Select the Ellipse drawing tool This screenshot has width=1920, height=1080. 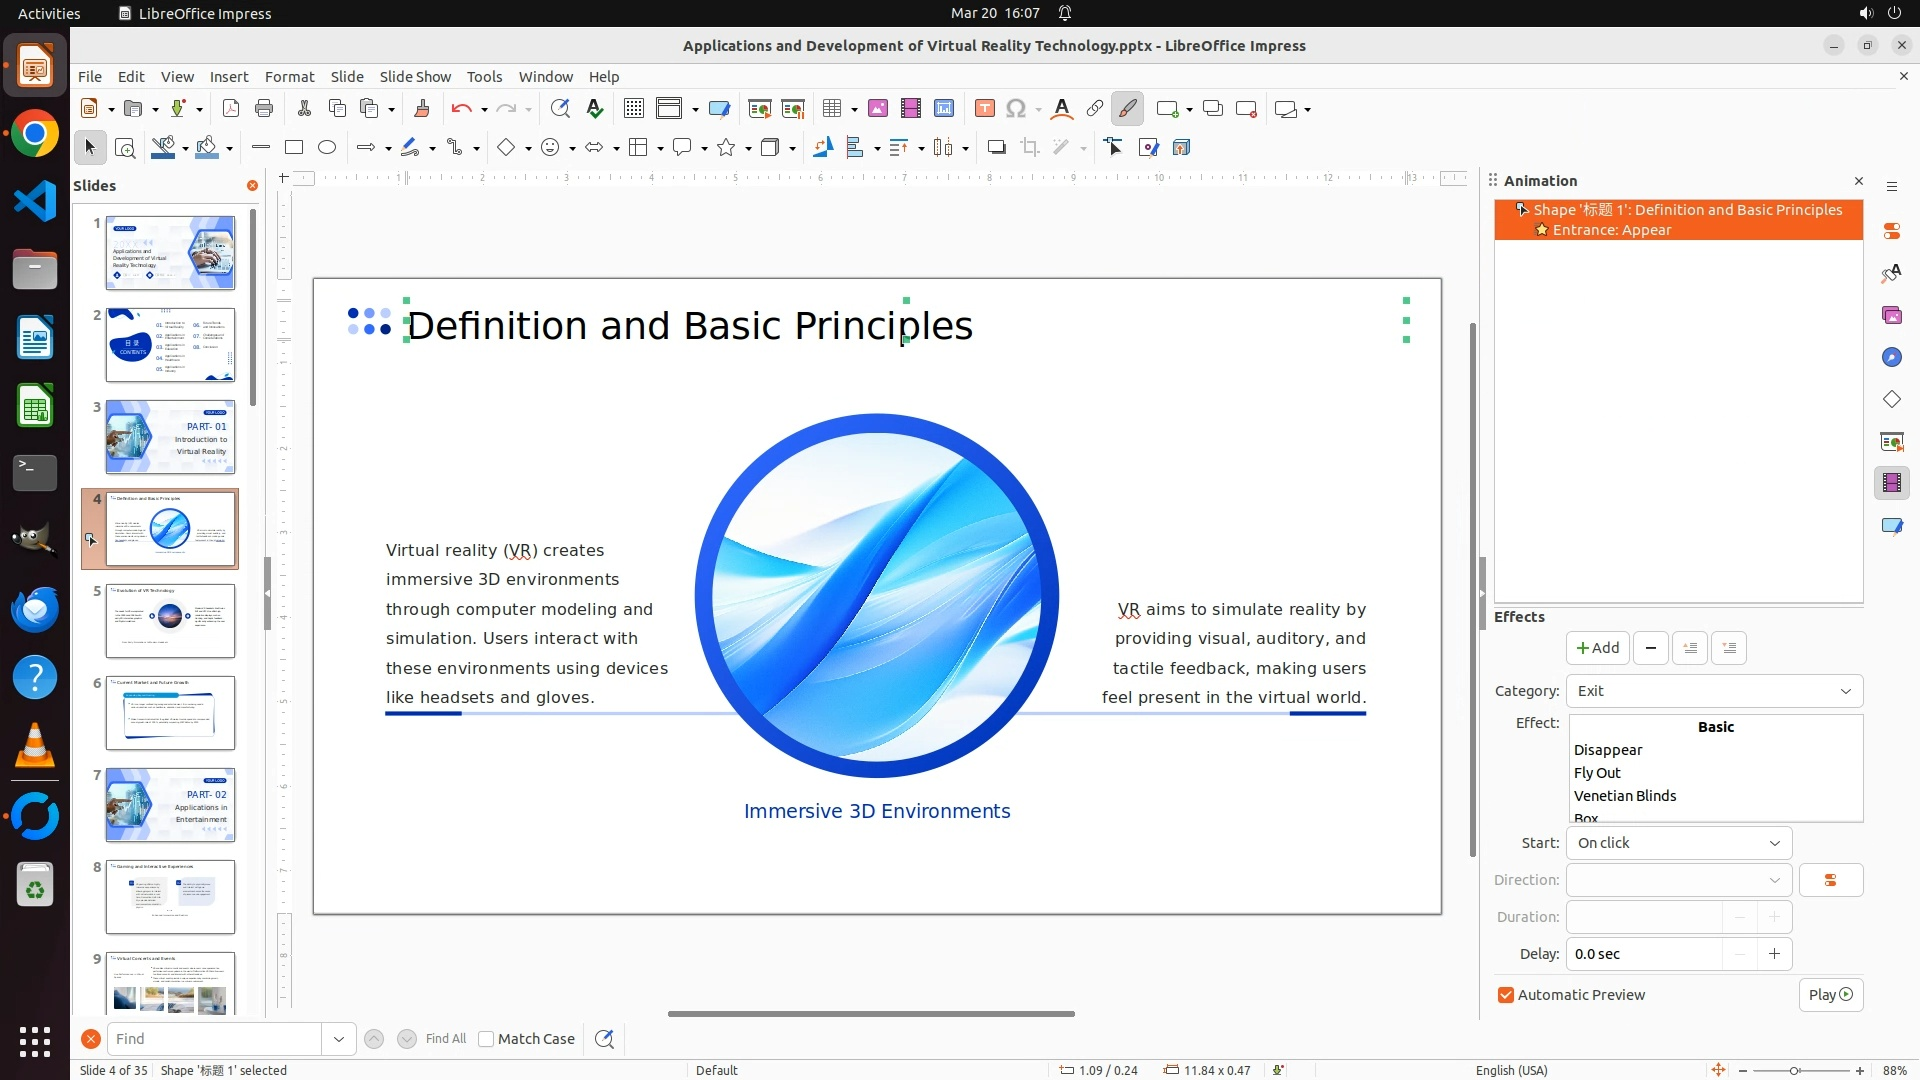(x=327, y=148)
